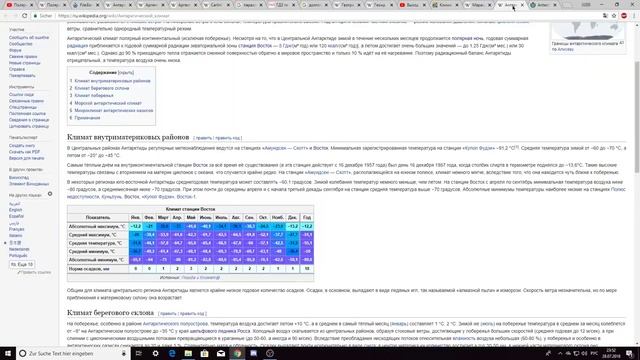Open the Погода и Климат source link under table

click(200, 278)
